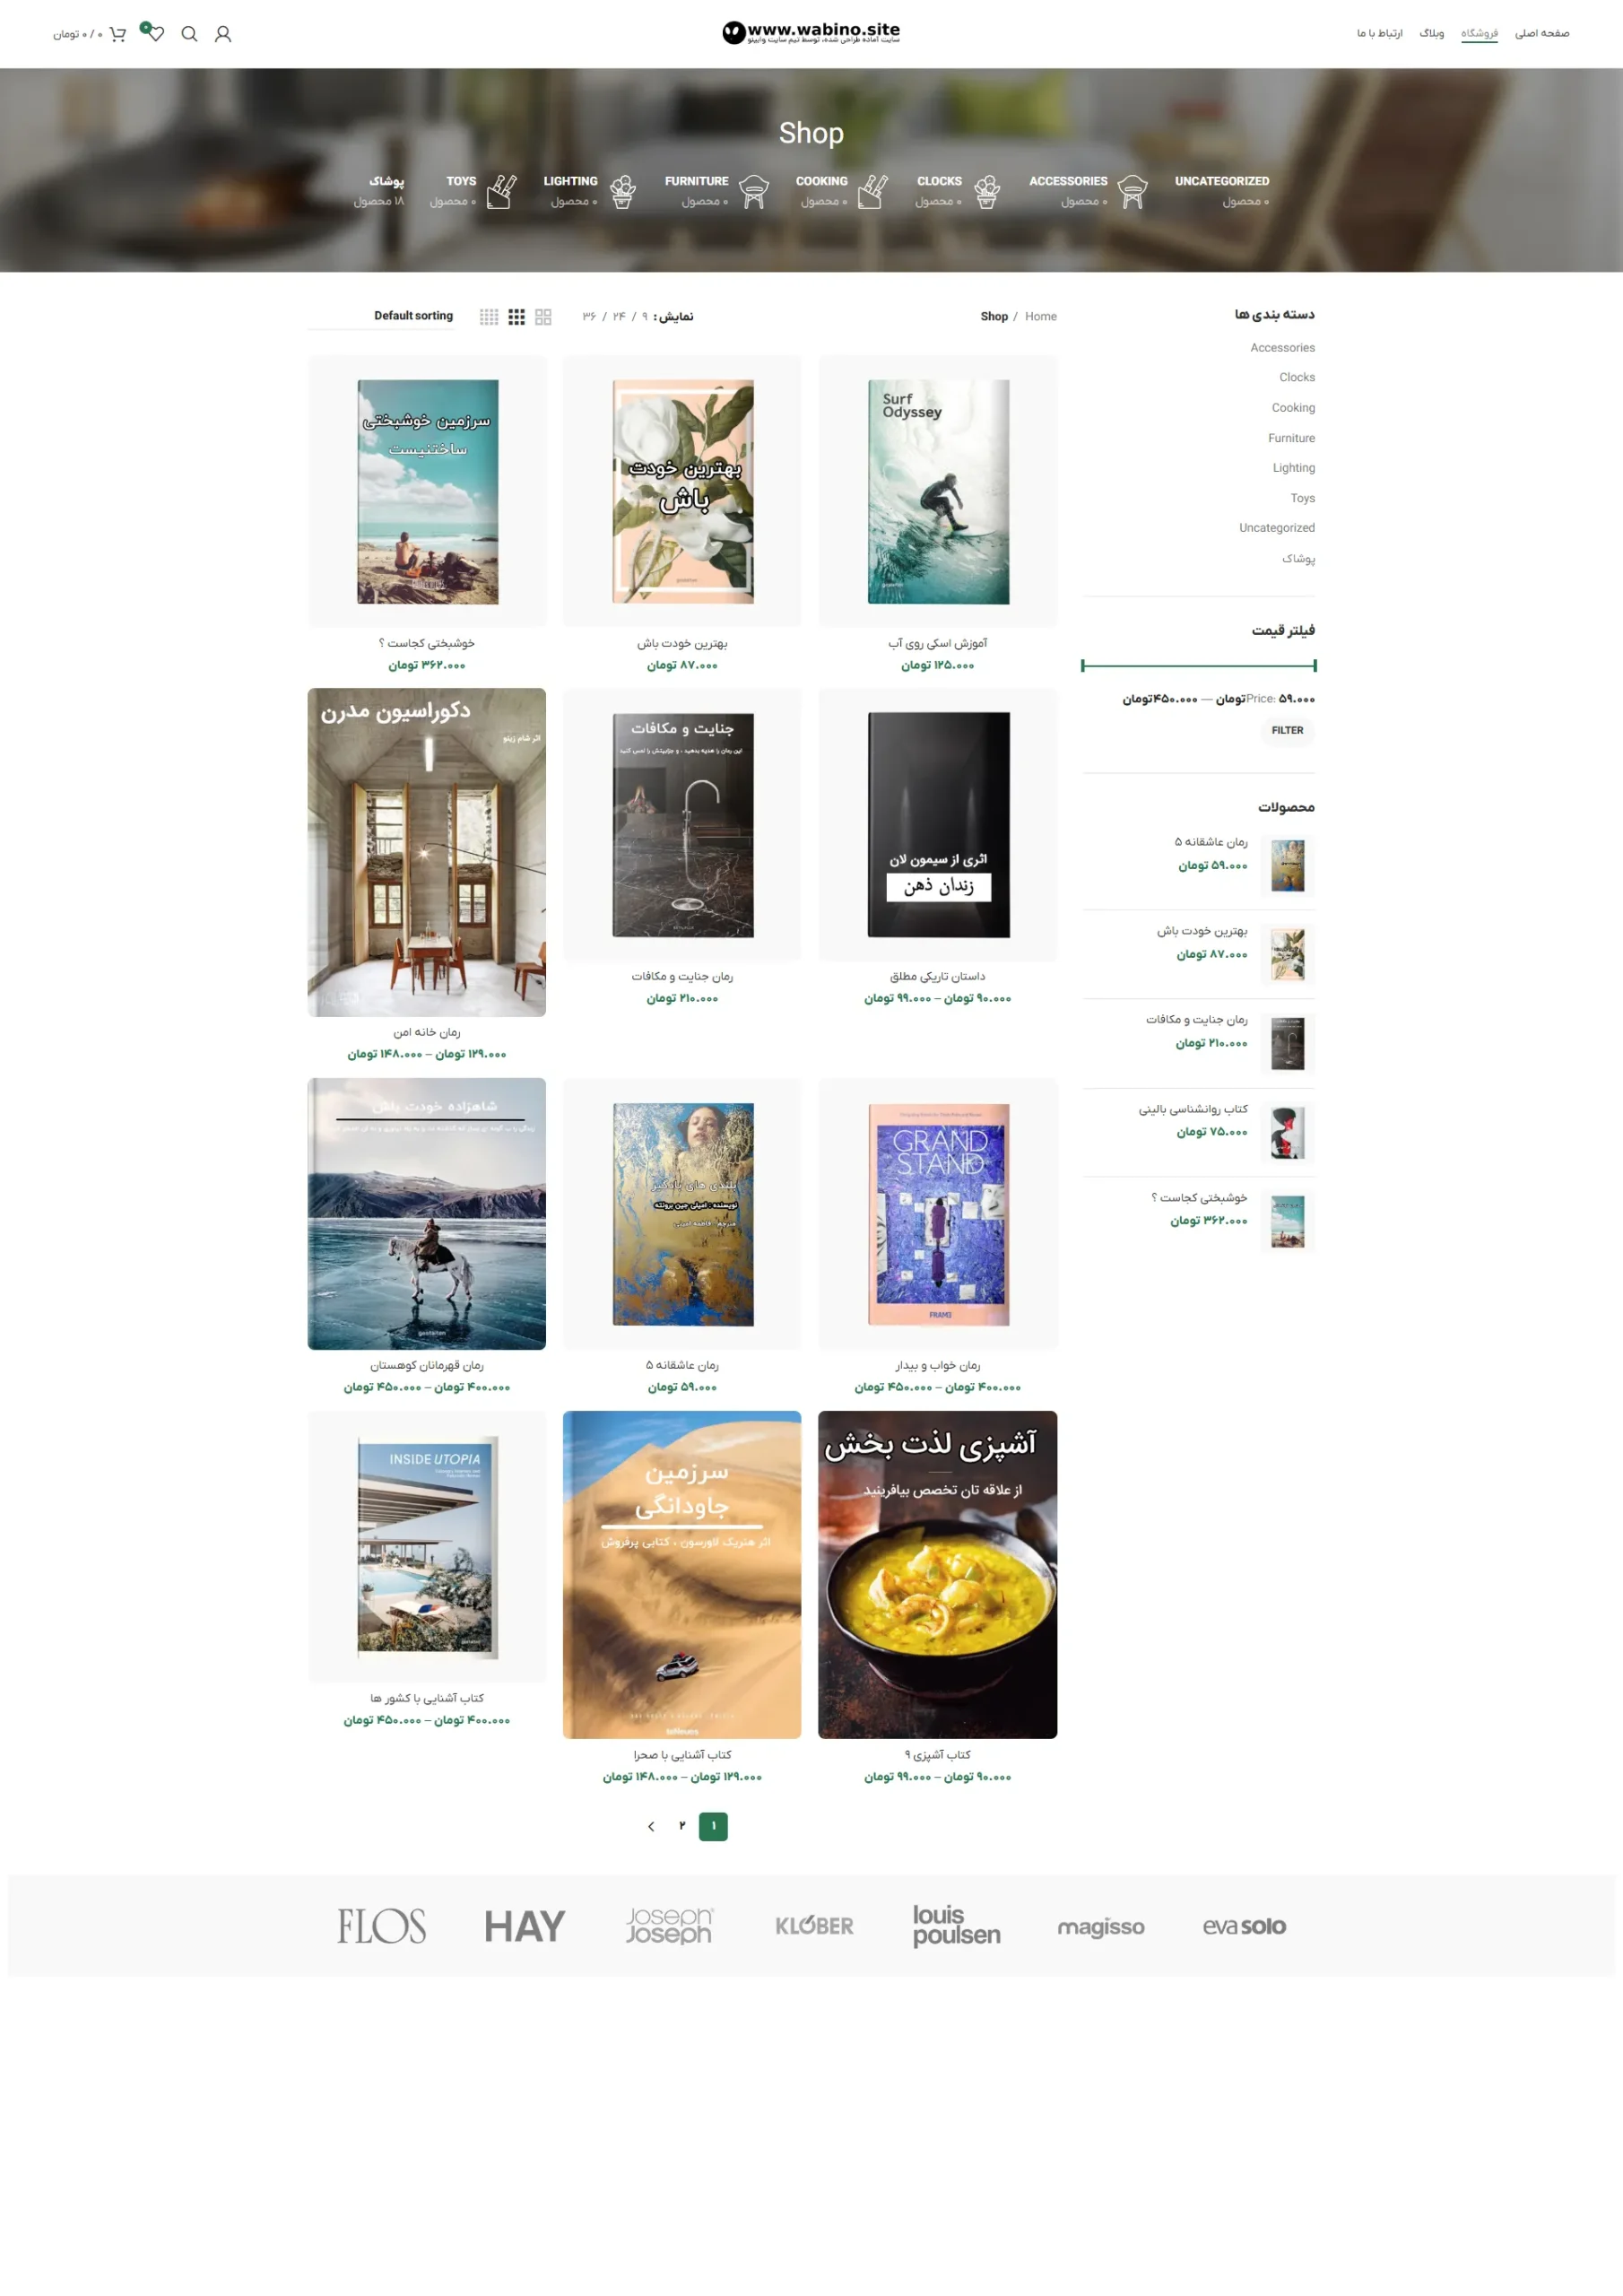Click the search magnifier icon
The width and height of the screenshot is (1623, 2296).
coord(189,34)
